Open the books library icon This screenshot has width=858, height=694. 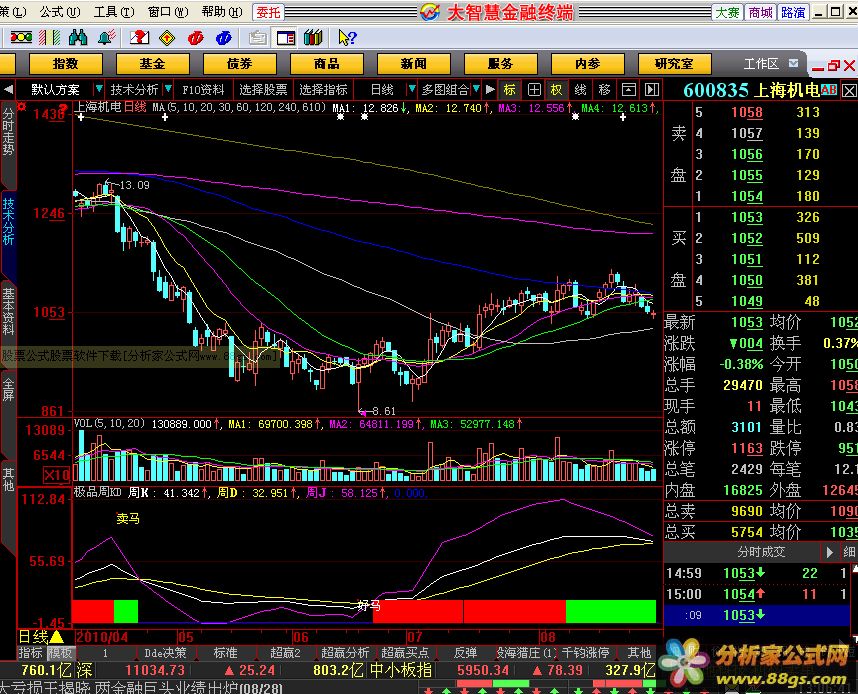coord(313,37)
